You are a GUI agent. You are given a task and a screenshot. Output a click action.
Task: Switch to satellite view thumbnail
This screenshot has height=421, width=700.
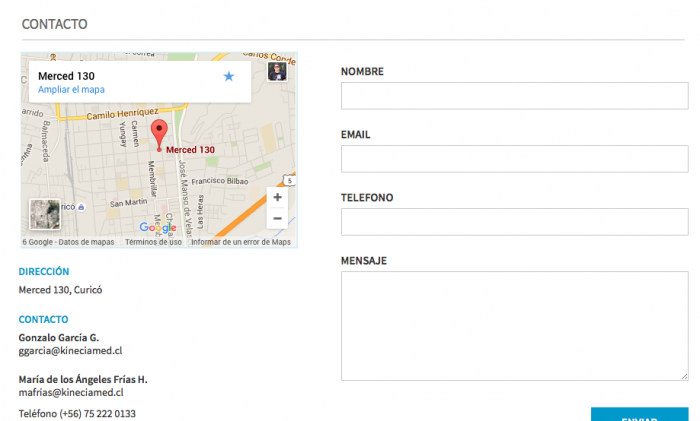coord(44,215)
